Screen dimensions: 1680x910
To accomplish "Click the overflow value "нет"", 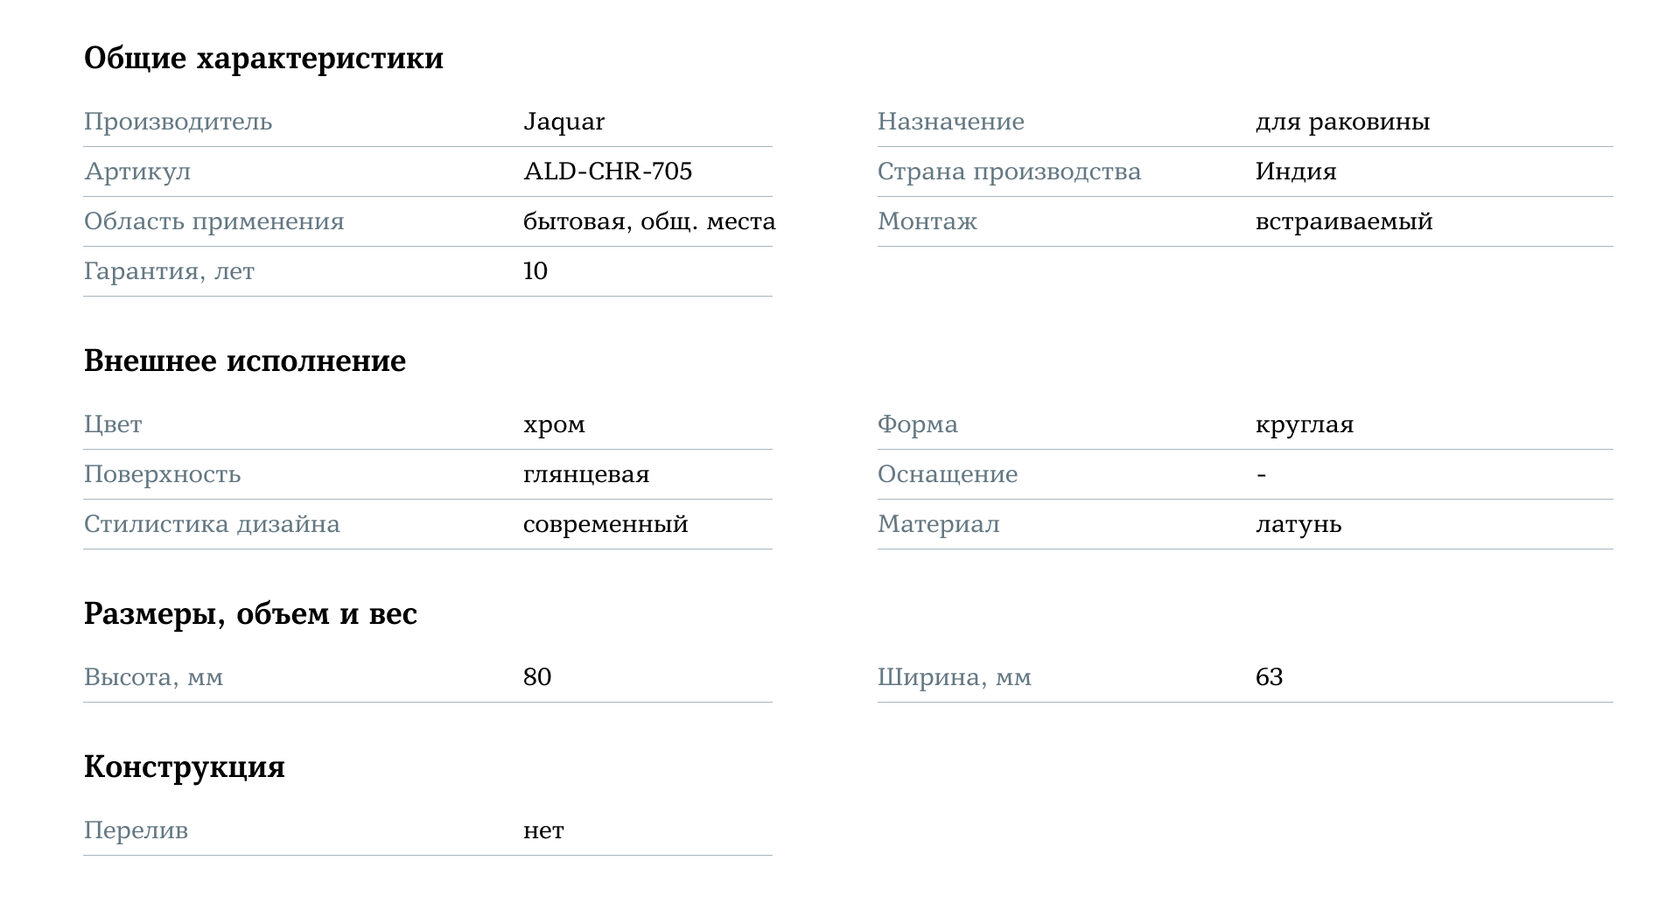I will coord(543,831).
